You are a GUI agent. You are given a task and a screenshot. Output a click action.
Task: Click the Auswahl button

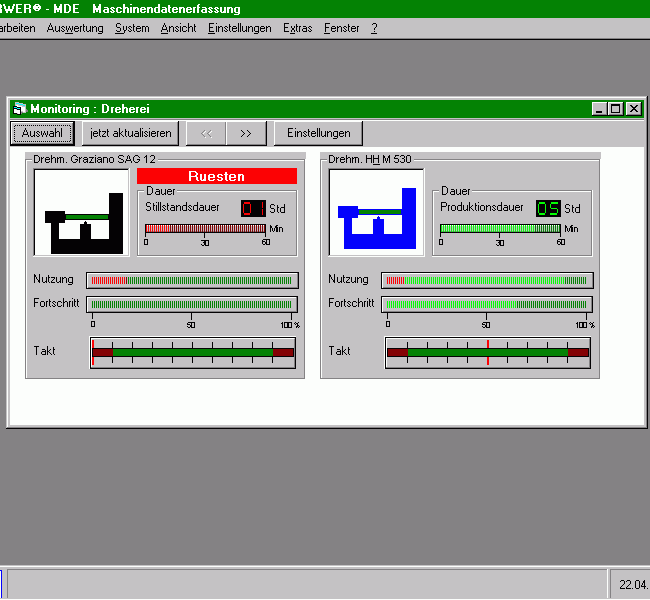point(42,133)
